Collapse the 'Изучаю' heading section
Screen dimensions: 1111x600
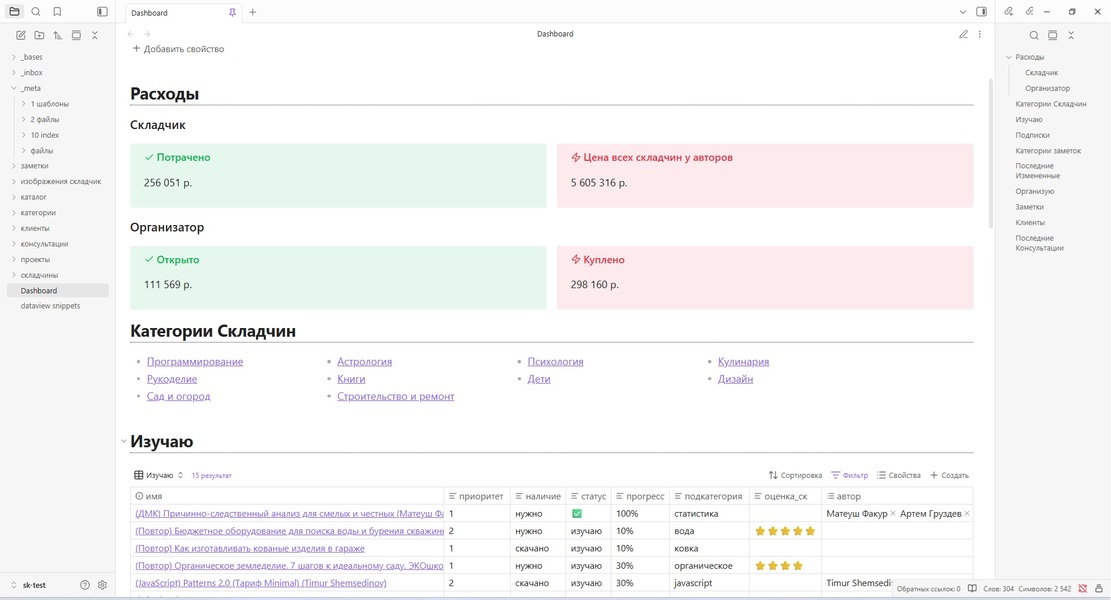click(123, 441)
